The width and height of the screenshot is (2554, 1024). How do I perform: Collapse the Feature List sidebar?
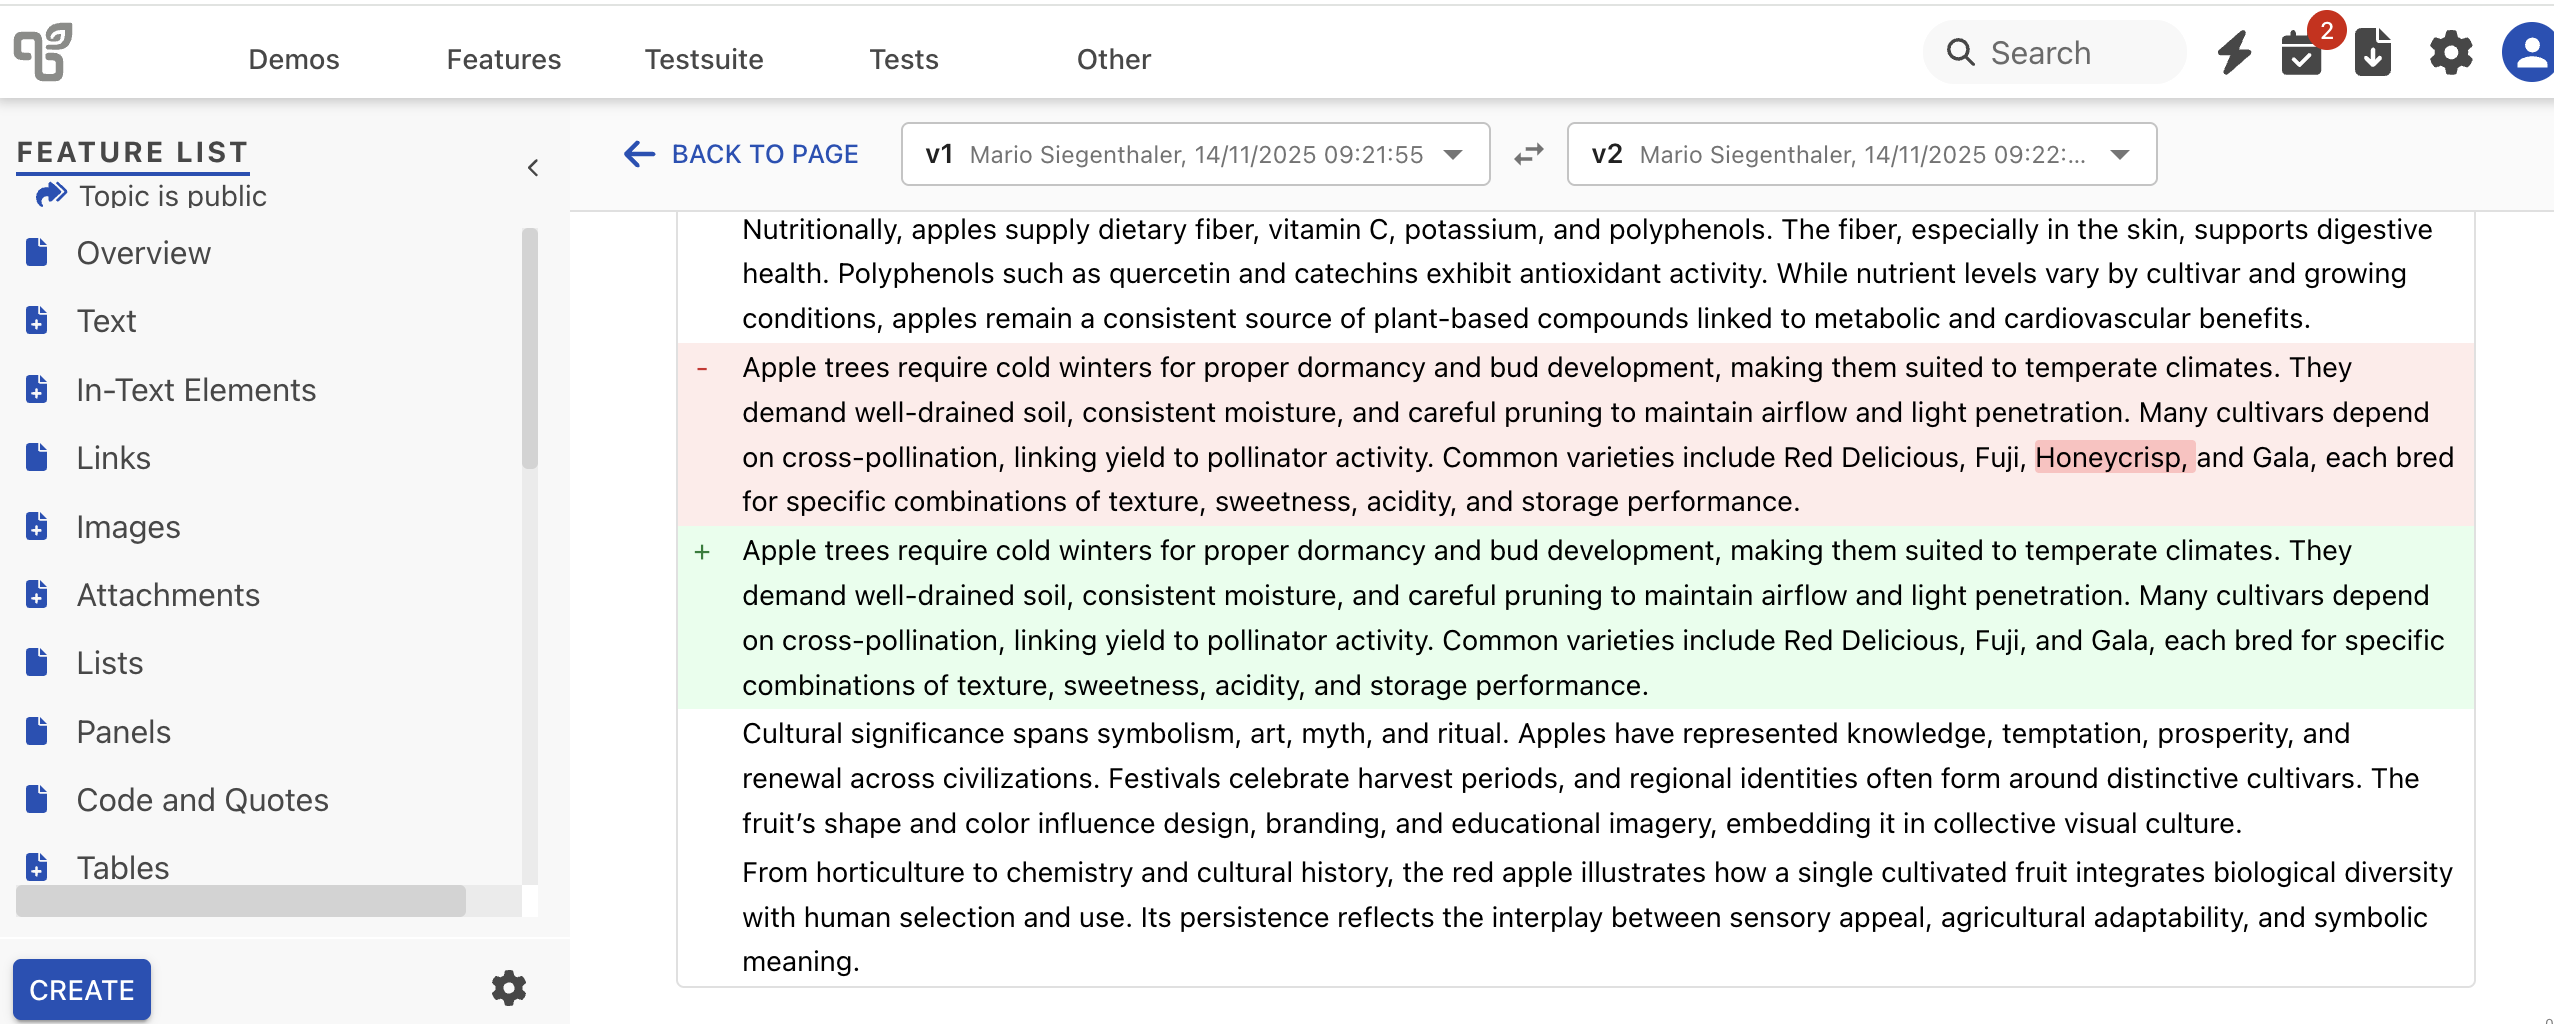point(533,168)
